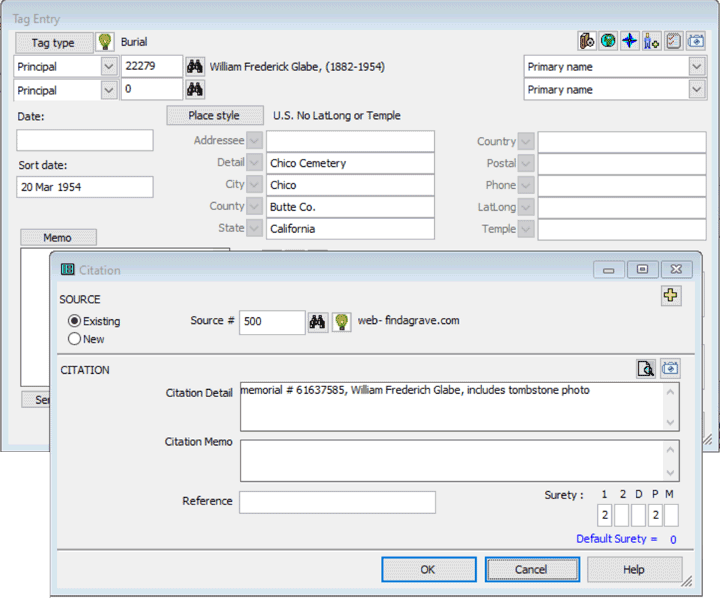
Task: Click the globe icon in Tag Entry toolbar
Action: (608, 41)
